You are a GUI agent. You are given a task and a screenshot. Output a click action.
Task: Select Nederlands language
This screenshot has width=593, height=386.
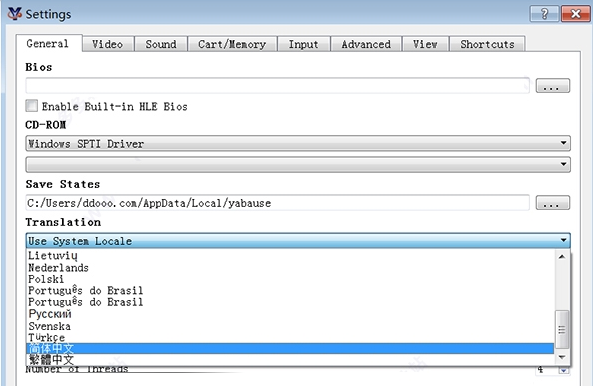pyautogui.click(x=290, y=268)
